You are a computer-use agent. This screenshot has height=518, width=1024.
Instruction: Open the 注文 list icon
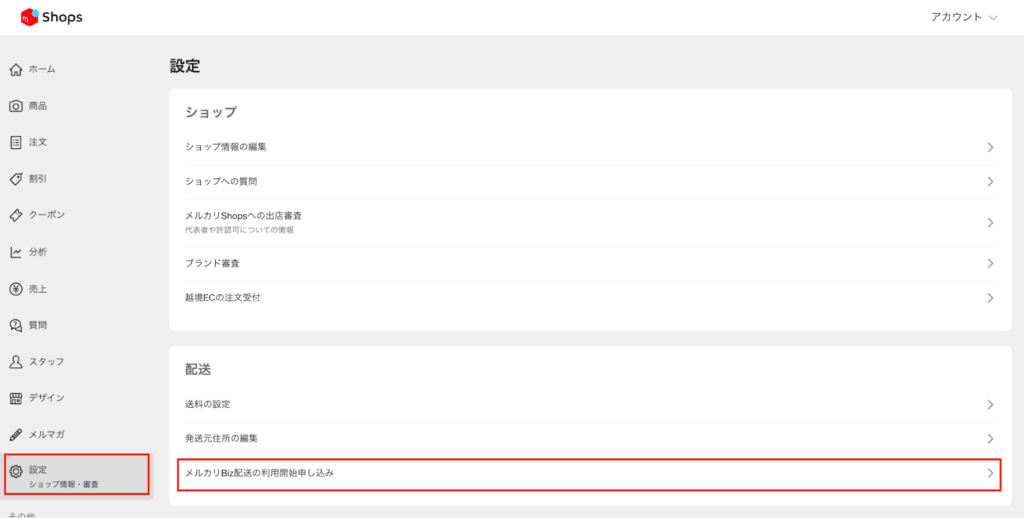click(16, 142)
